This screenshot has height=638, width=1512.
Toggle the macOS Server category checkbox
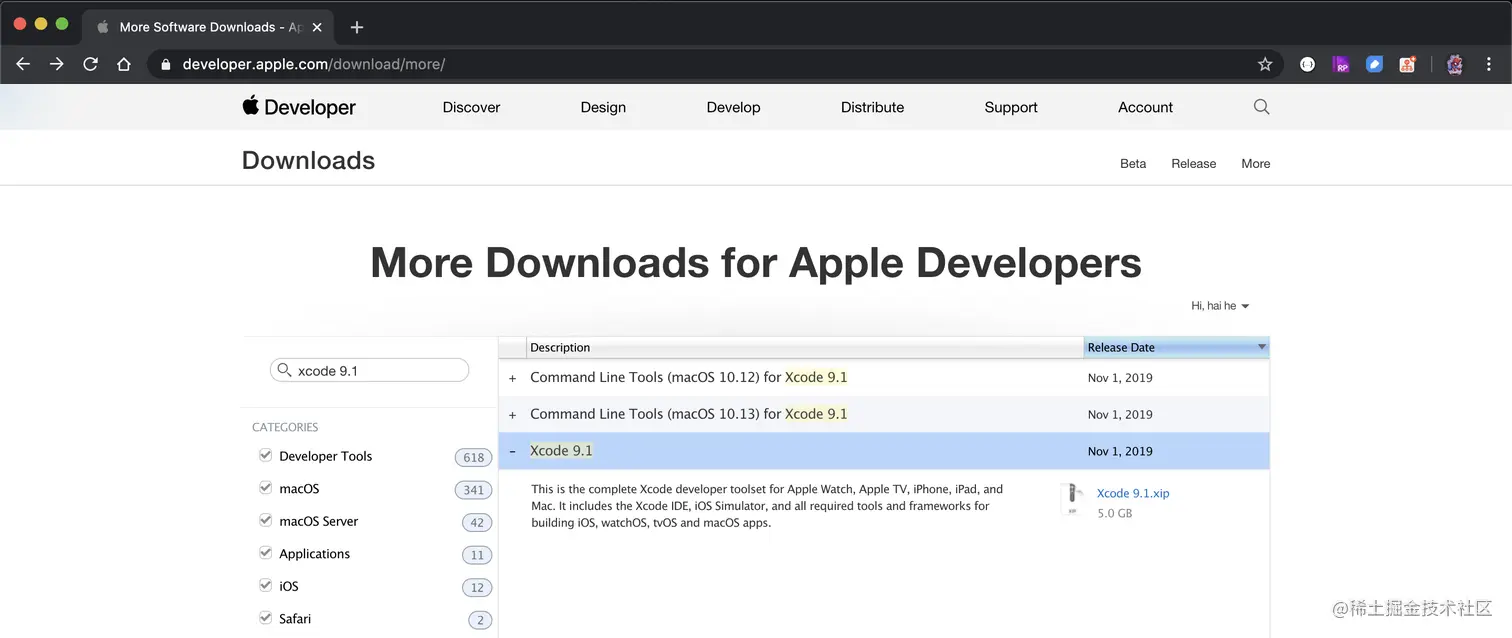(x=265, y=520)
